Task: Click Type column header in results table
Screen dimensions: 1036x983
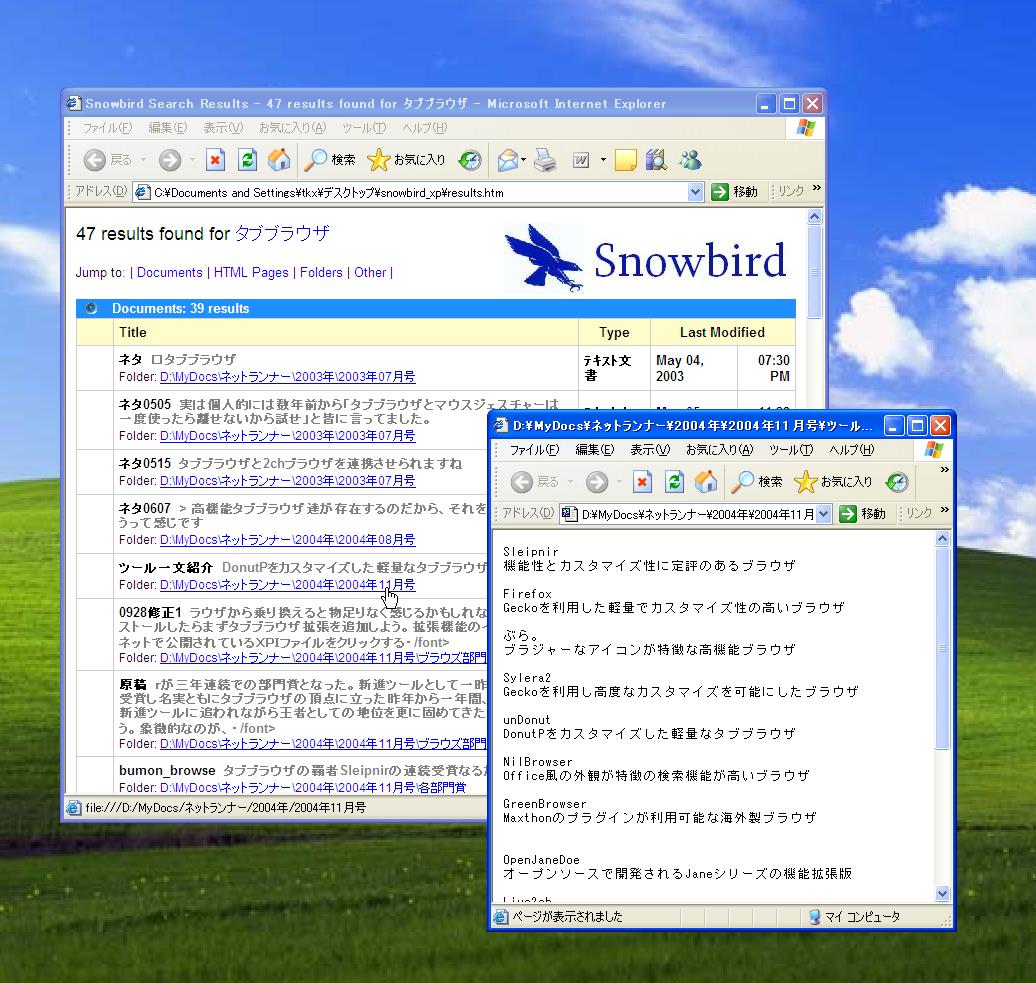Action: 614,332
